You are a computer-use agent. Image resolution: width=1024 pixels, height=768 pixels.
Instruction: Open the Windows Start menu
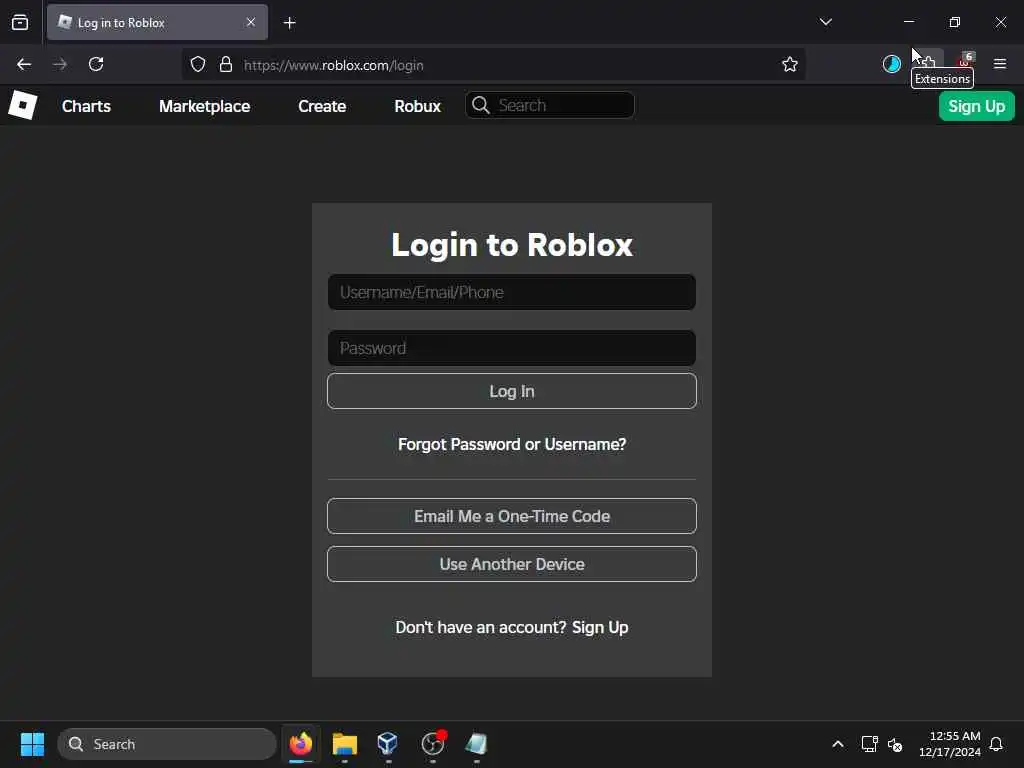[x=32, y=744]
